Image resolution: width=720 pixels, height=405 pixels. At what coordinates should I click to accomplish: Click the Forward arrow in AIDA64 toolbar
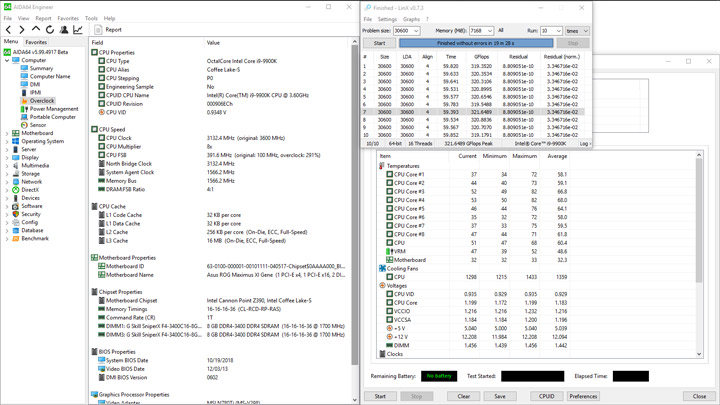22,29
